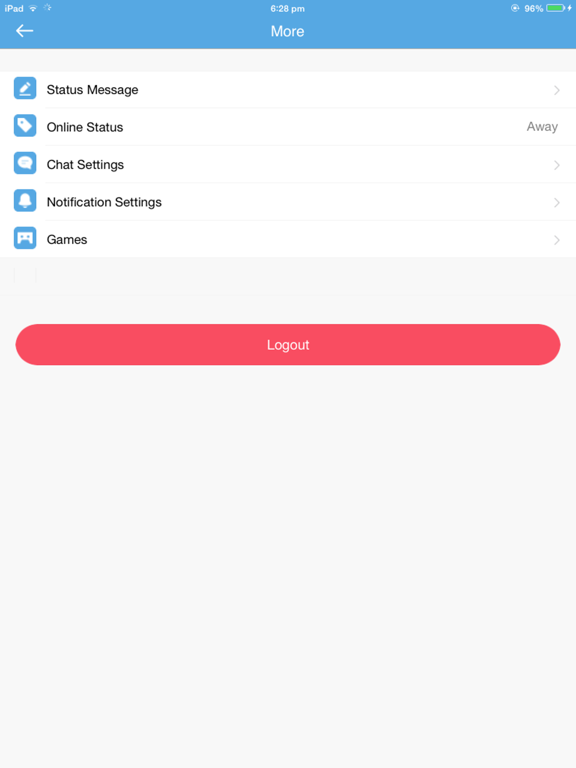Click the Notification Settings bell icon

(x=25, y=200)
